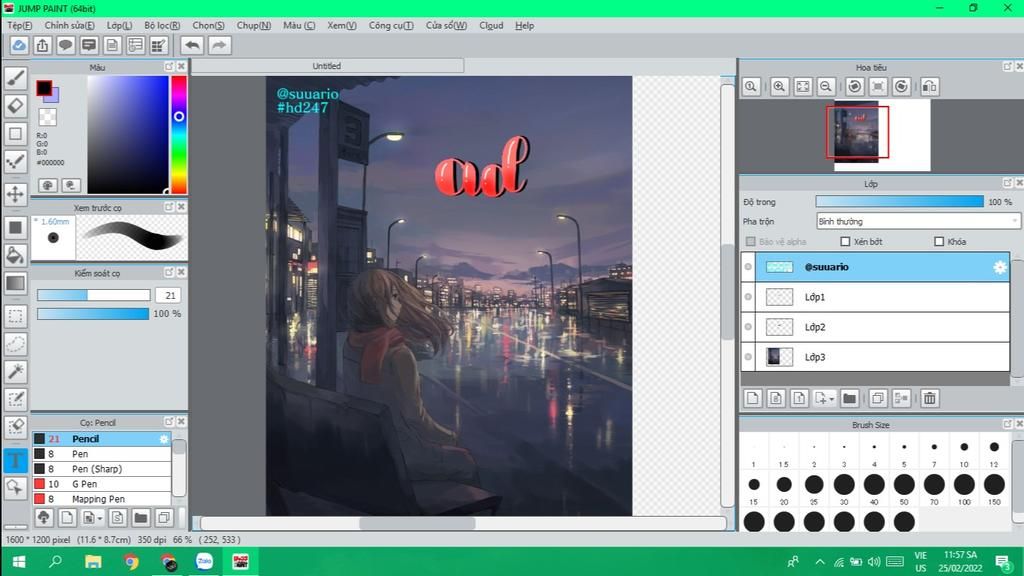Enable the Xén bớt checkbox
The image size is (1024, 576).
pyautogui.click(x=845, y=242)
